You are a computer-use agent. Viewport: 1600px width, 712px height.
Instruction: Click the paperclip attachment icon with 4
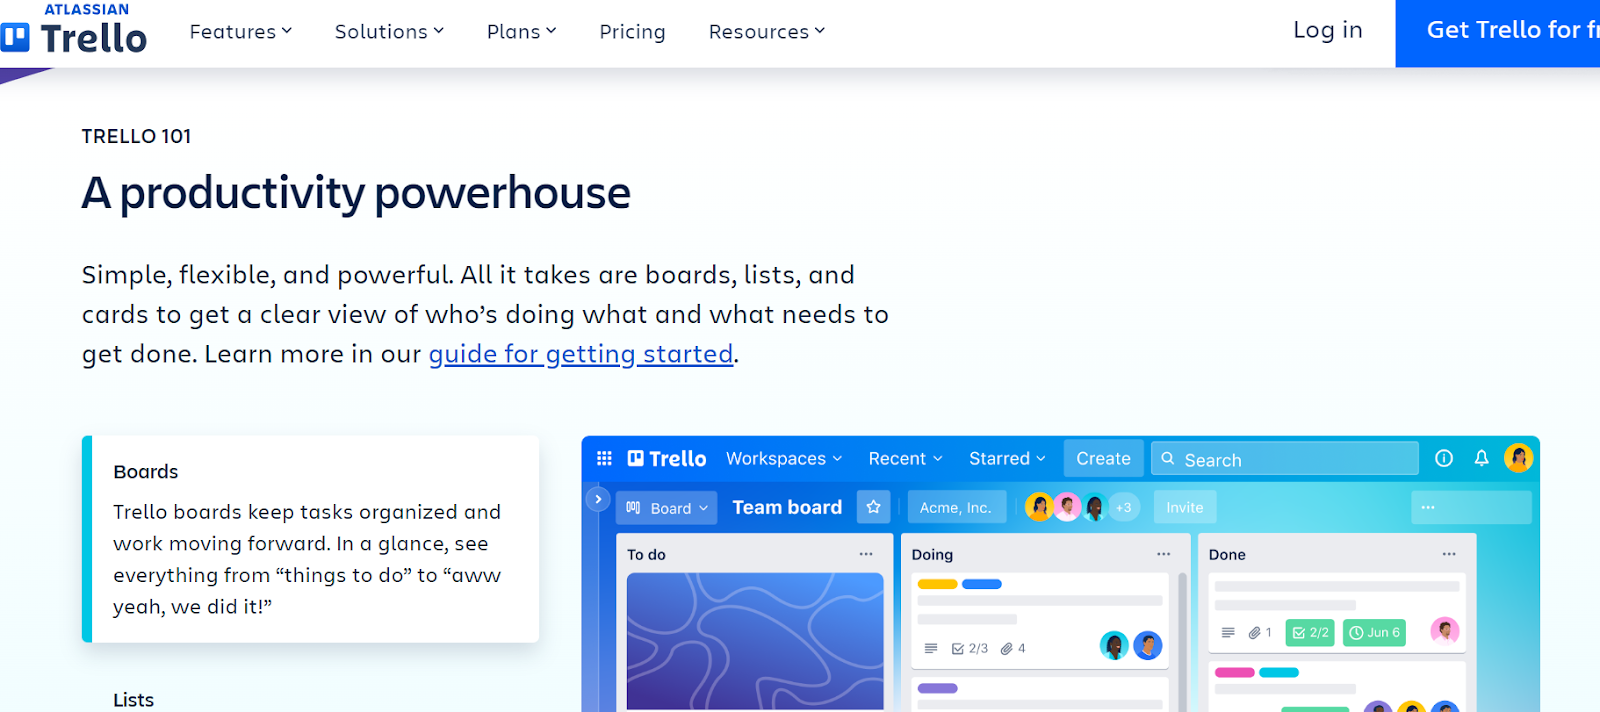pyautogui.click(x=1013, y=648)
